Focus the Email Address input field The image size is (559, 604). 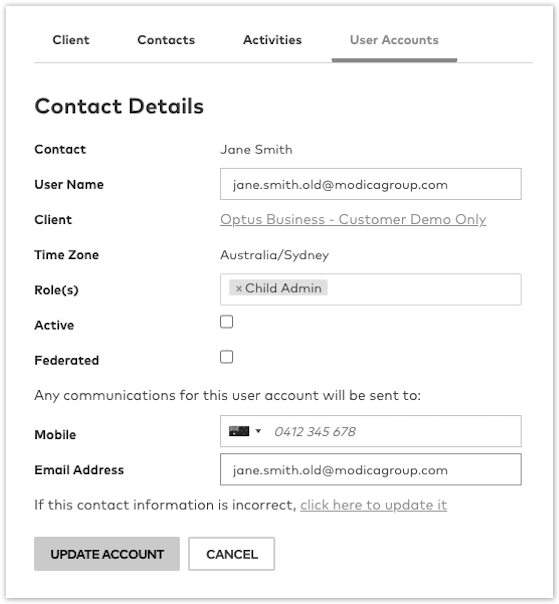point(371,470)
